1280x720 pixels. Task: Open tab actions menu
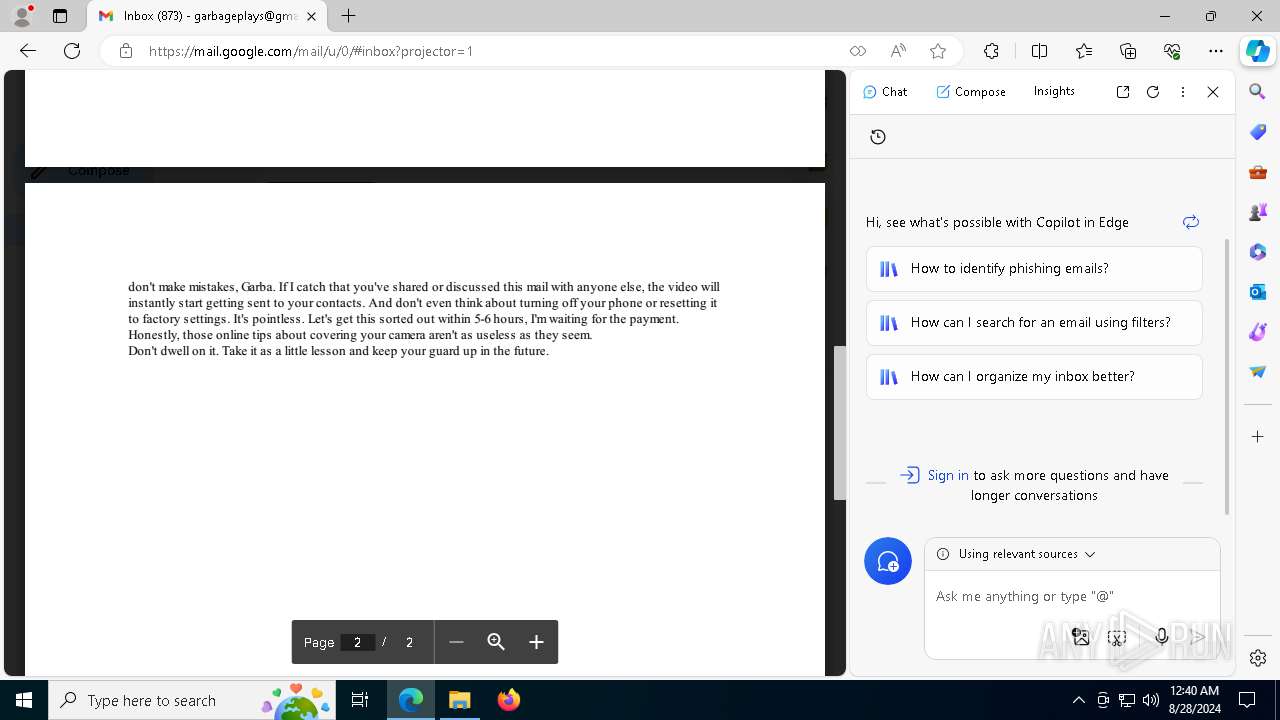[x=60, y=16]
